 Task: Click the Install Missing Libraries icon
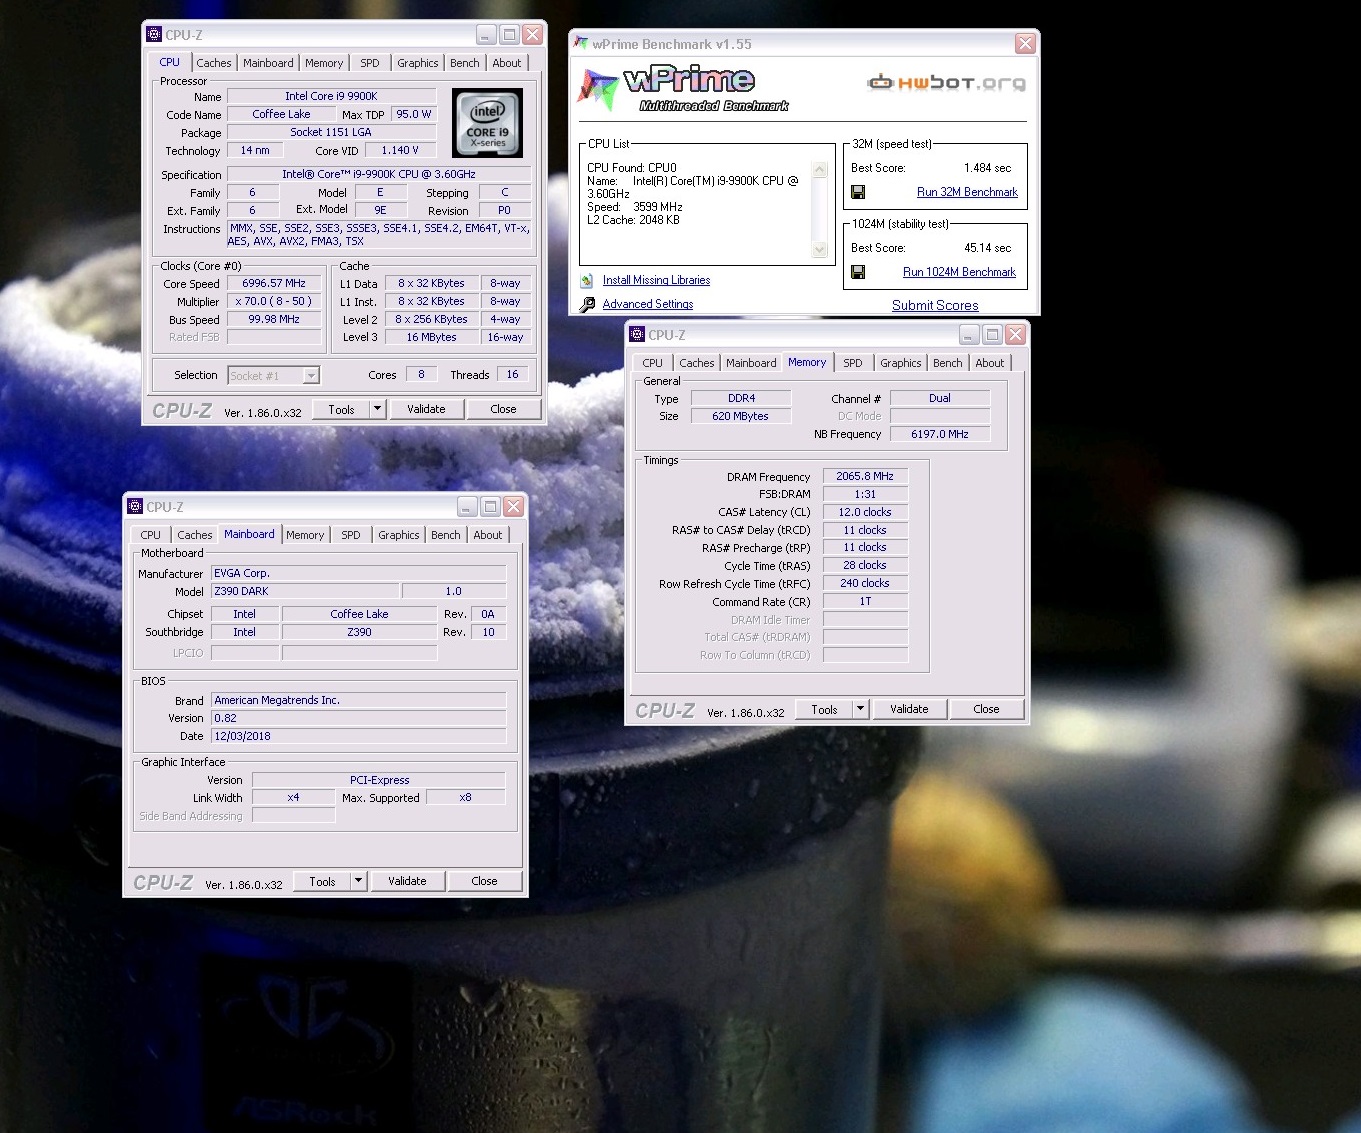[x=587, y=281]
